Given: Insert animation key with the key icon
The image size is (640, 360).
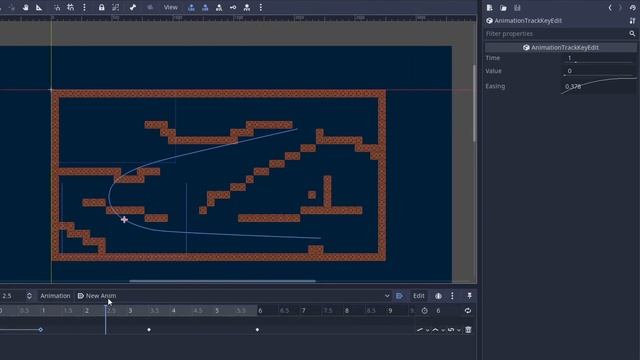Looking at the screenshot, I should point(233,7).
